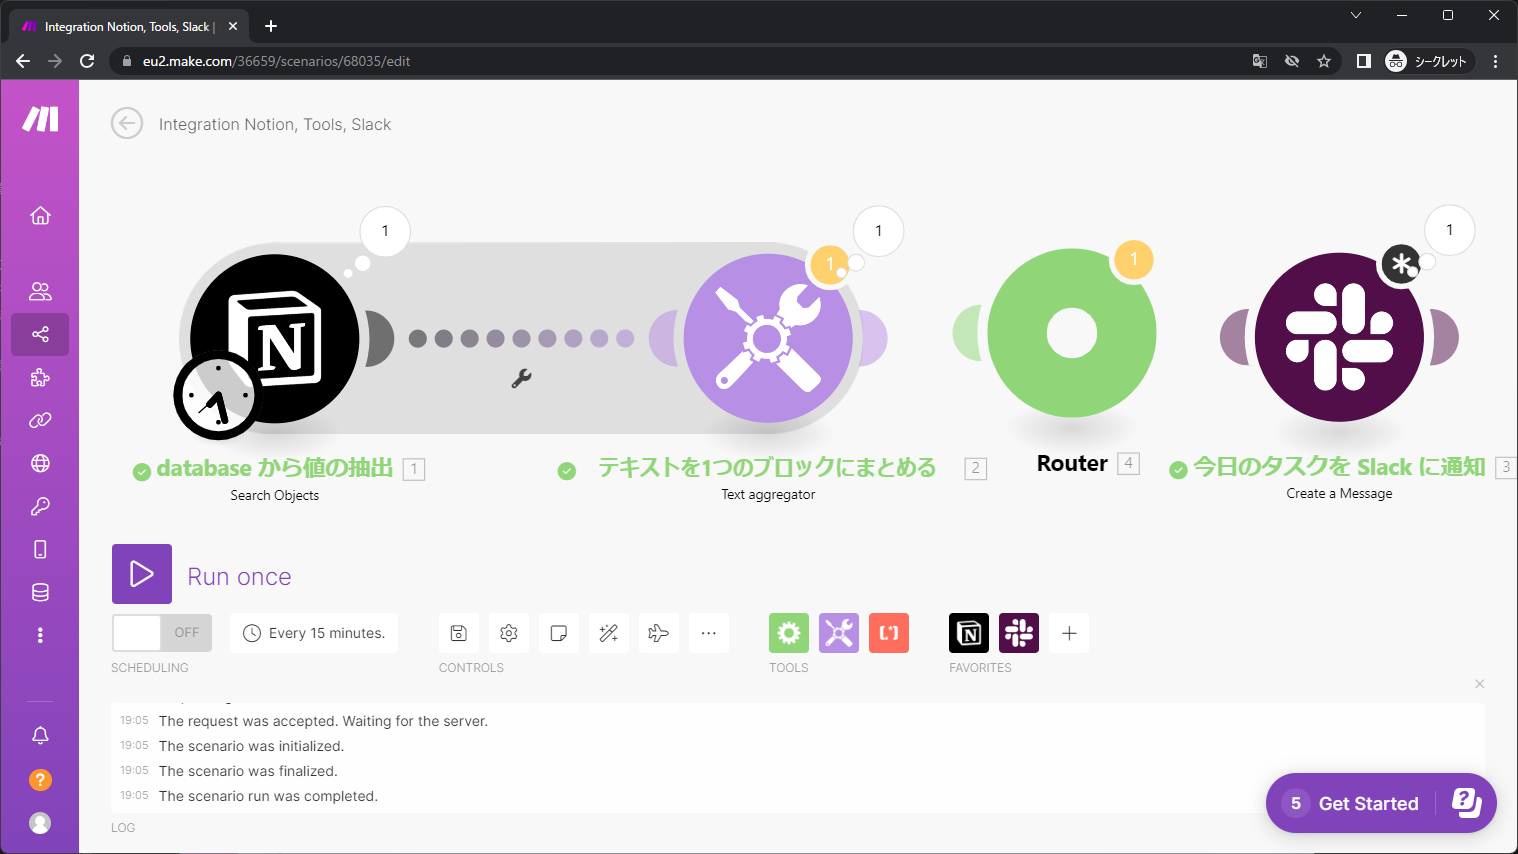Open the tab search chevron in title bar
Viewport: 1518px width, 854px height.
coord(1356,15)
